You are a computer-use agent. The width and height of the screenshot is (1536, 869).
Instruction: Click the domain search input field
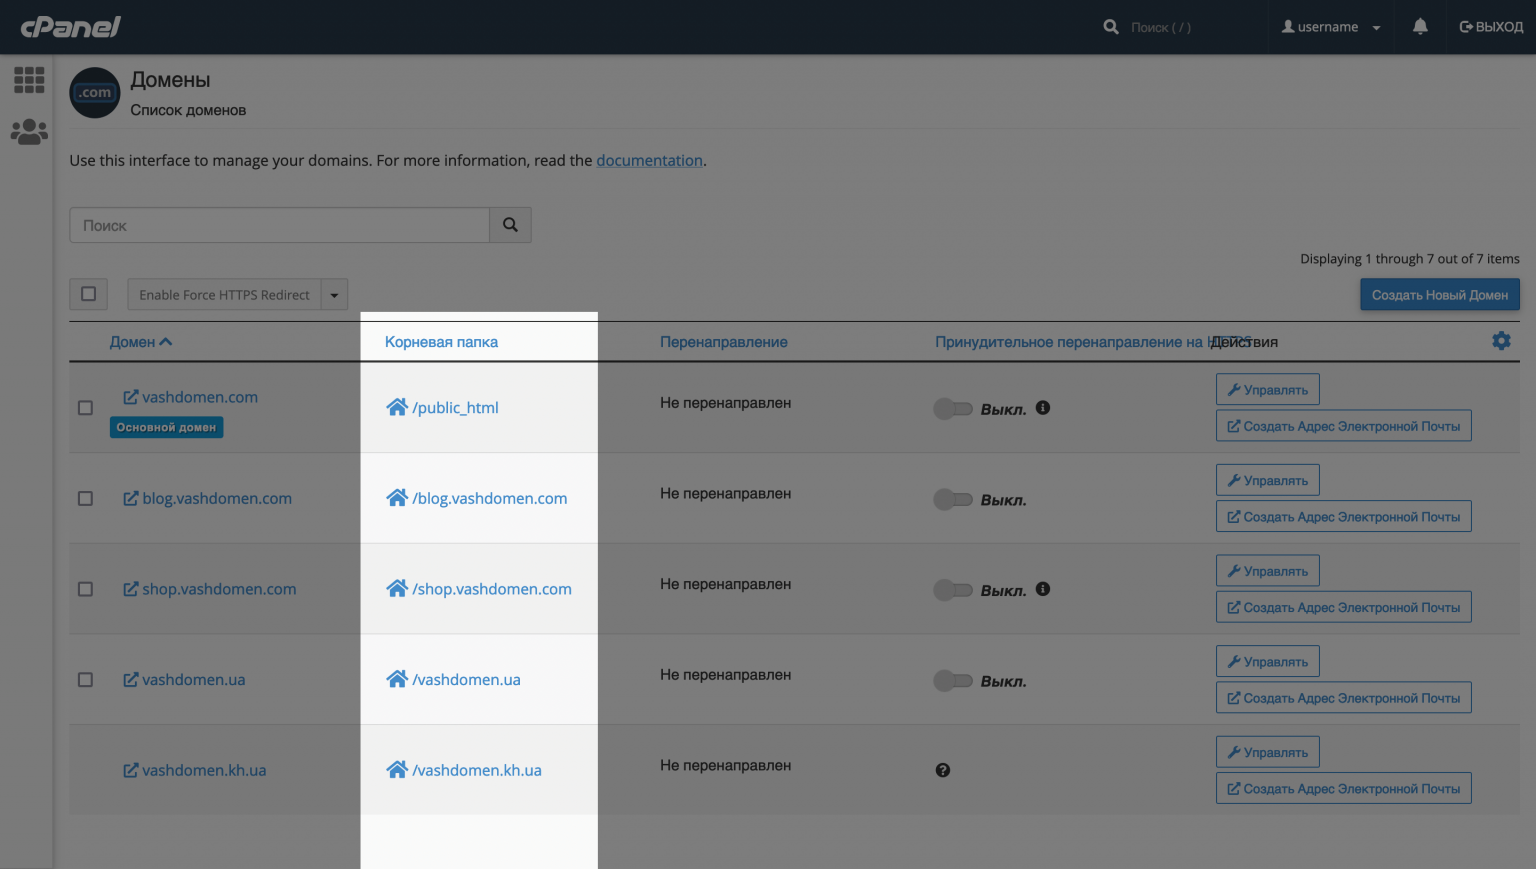click(x=279, y=225)
